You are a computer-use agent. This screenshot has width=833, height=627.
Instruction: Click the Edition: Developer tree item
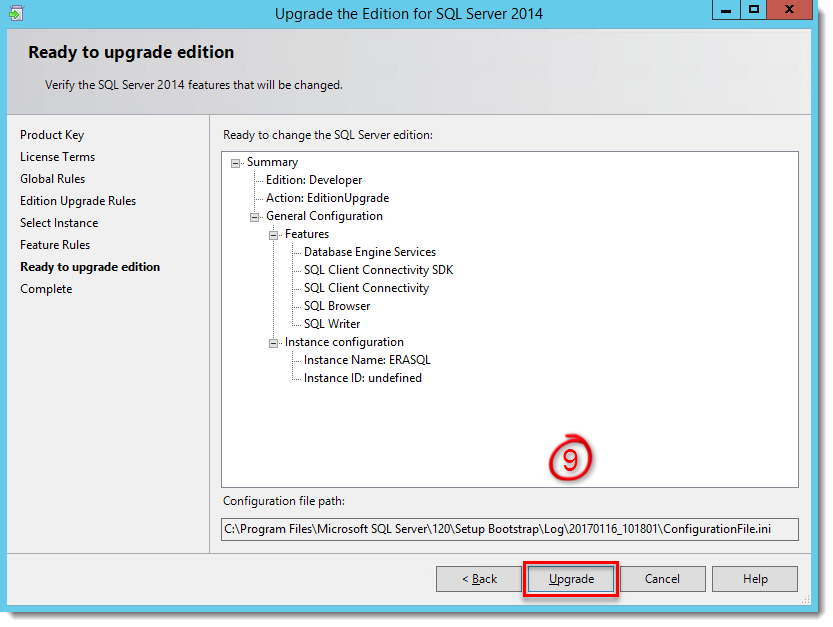point(314,180)
